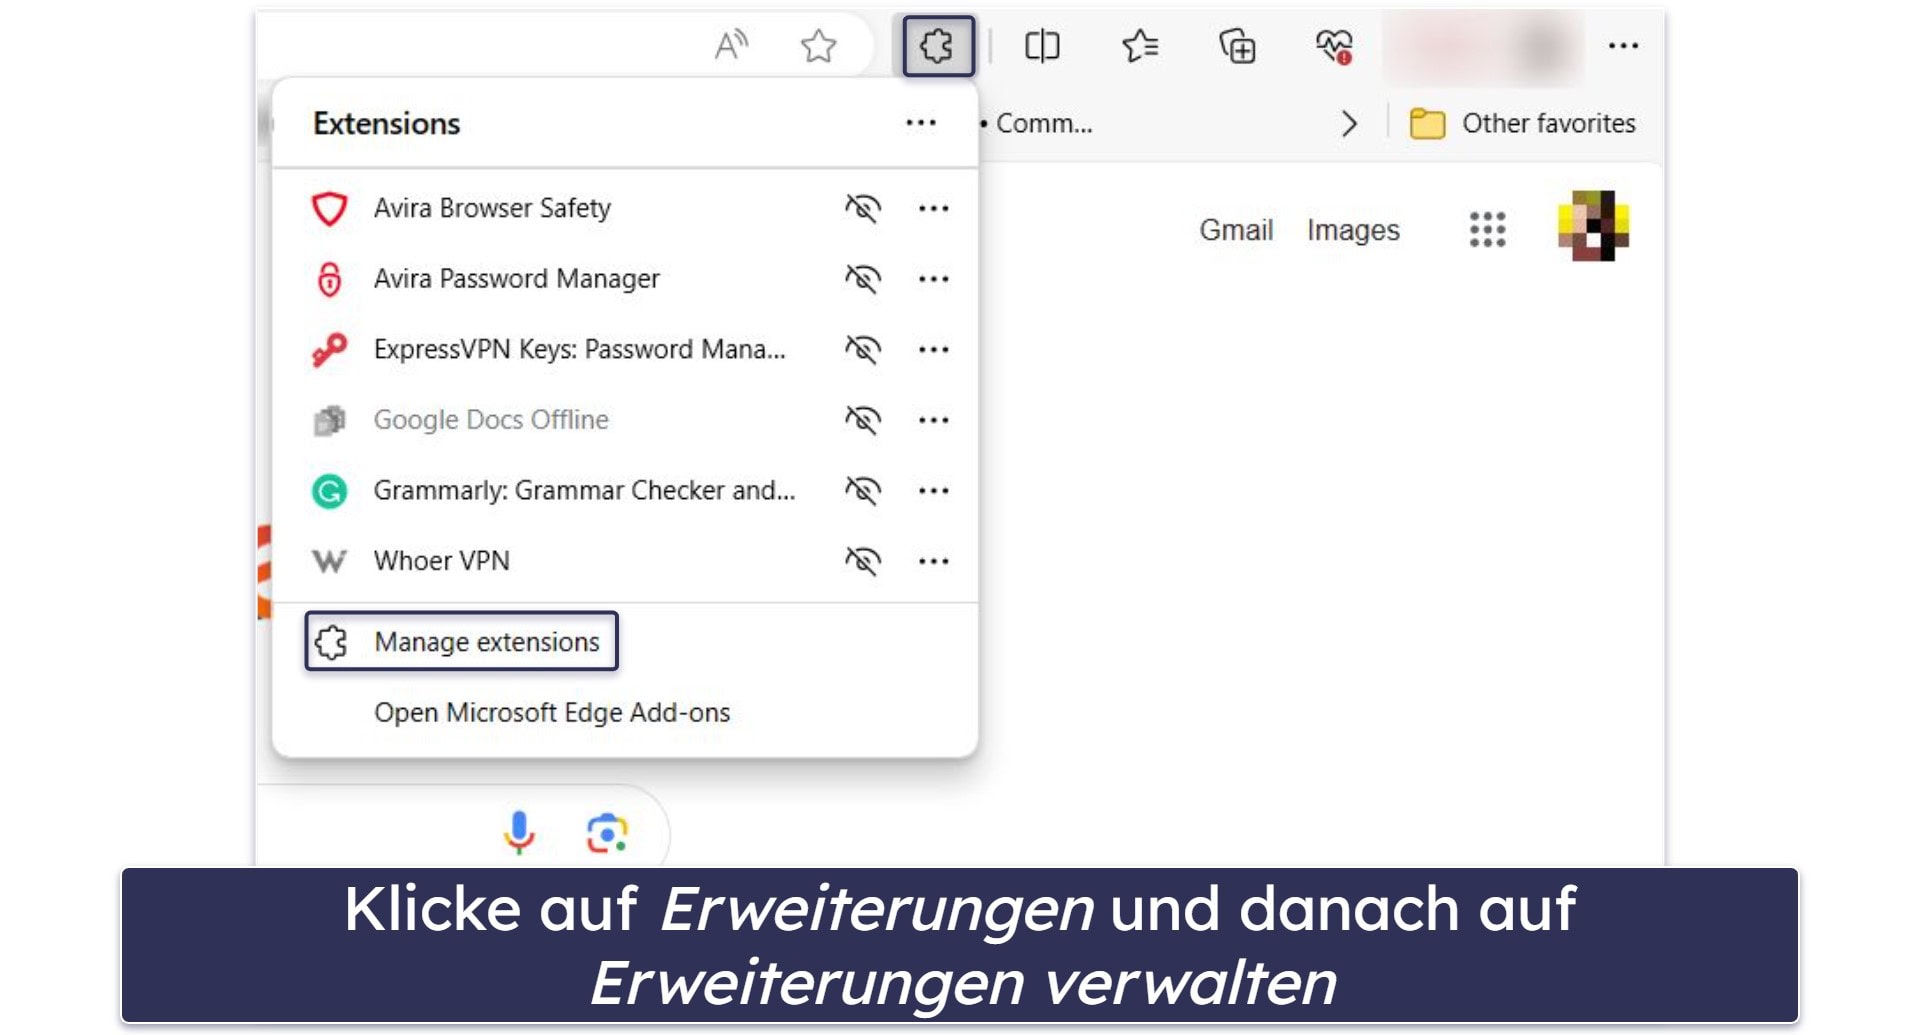Click the Avira Password Manager lock icon
The image size is (1919, 1035).
[x=329, y=279]
